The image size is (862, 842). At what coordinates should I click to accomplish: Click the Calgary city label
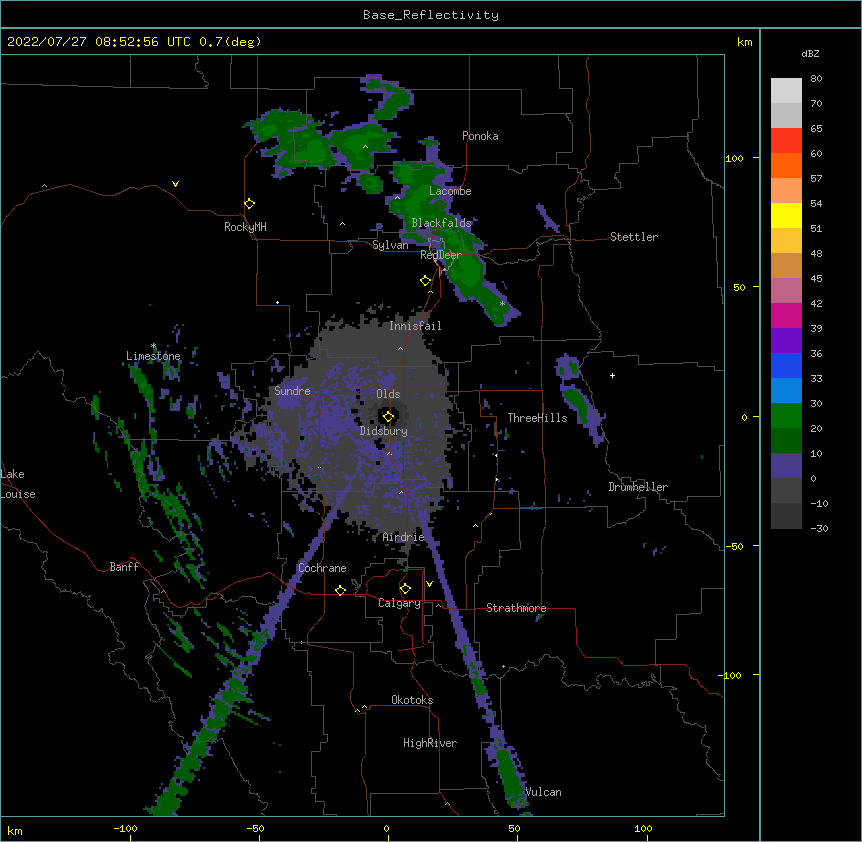tap(399, 603)
